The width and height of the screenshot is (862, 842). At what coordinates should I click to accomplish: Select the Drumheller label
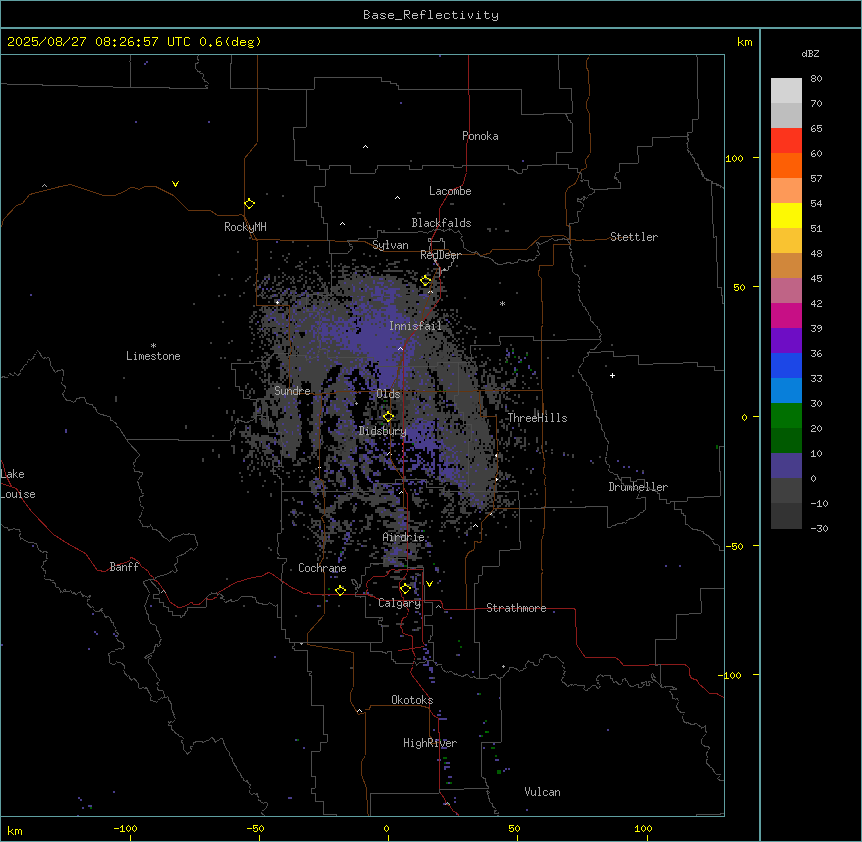[x=638, y=487]
